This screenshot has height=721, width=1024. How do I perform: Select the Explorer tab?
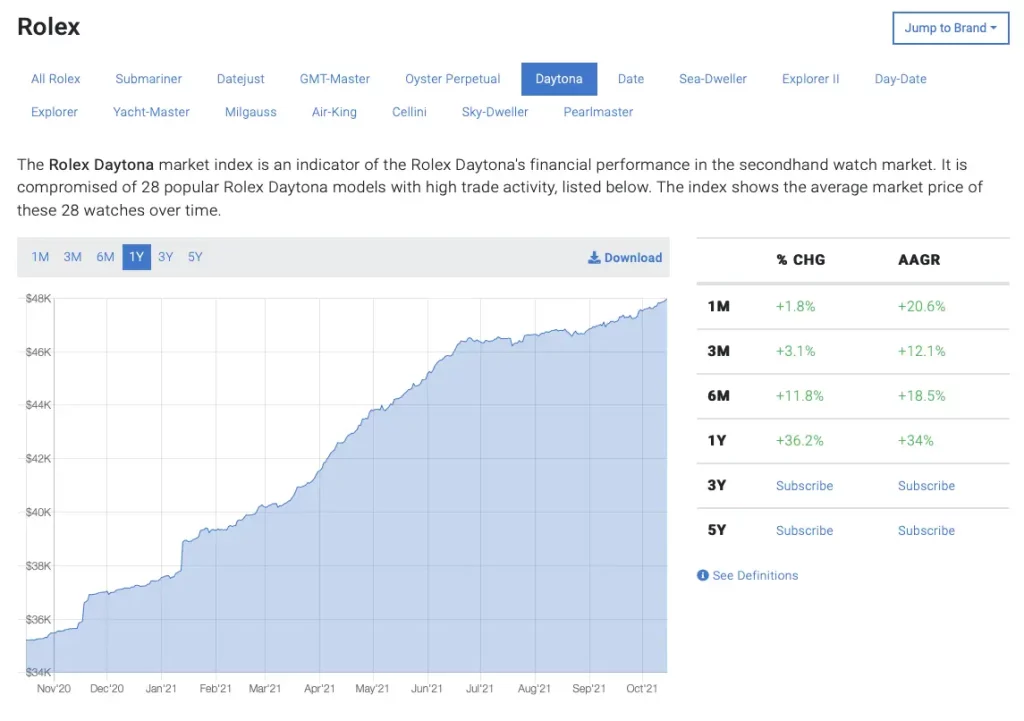[54, 112]
